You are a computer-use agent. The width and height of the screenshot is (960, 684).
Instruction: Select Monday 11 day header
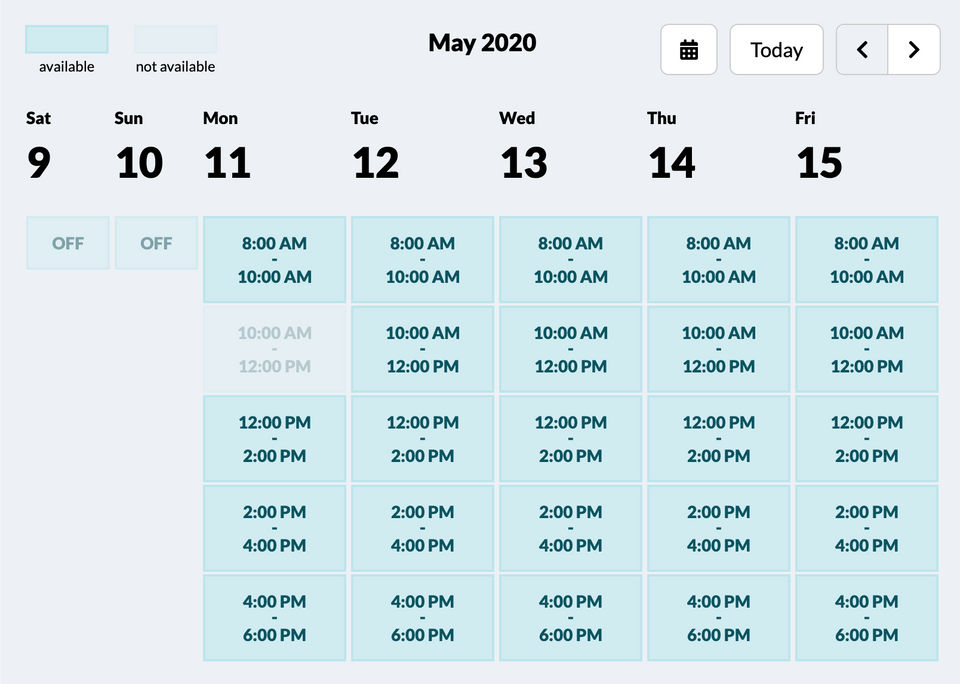tap(227, 147)
